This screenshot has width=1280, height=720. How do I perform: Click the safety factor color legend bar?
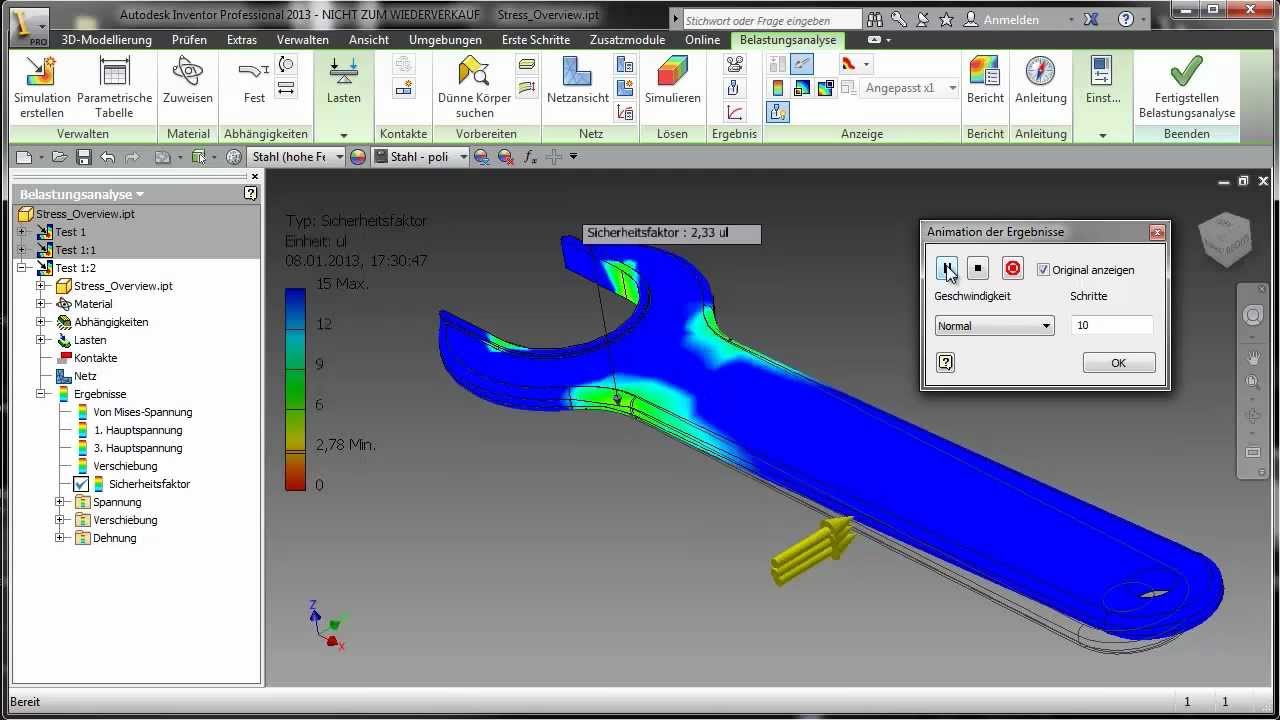point(295,389)
